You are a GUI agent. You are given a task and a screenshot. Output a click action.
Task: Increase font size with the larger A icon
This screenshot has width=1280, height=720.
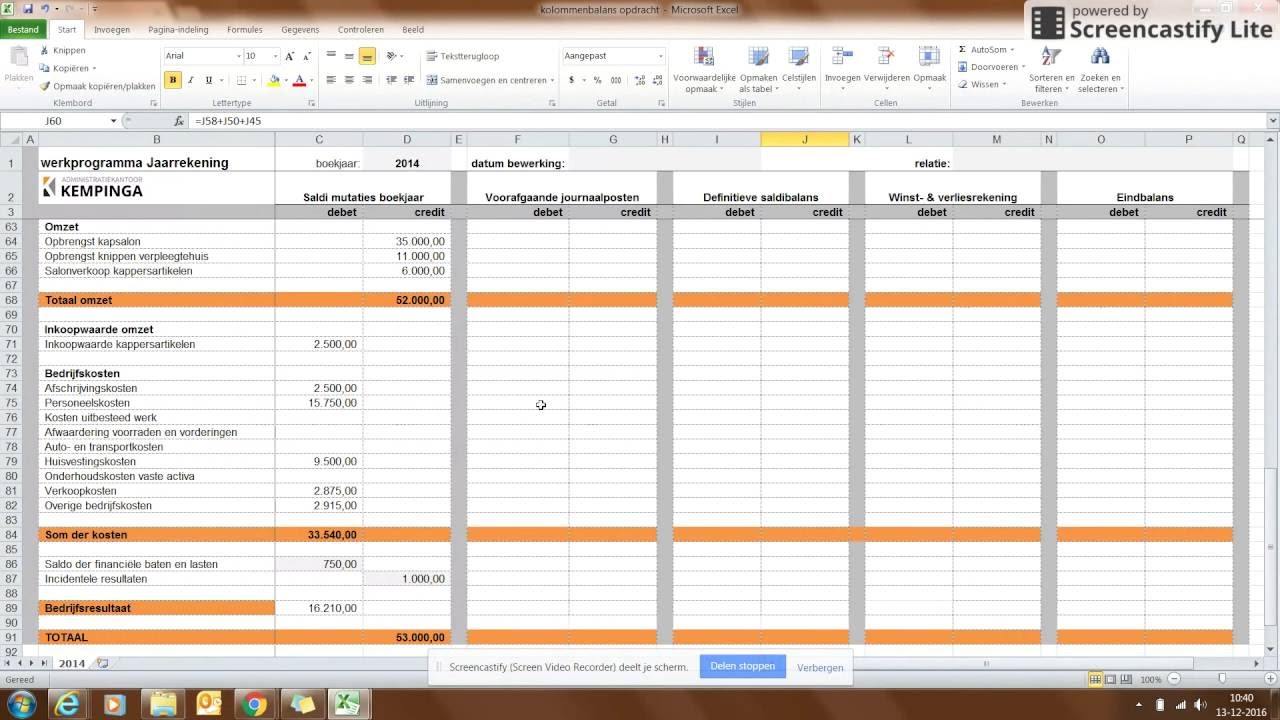(x=290, y=56)
